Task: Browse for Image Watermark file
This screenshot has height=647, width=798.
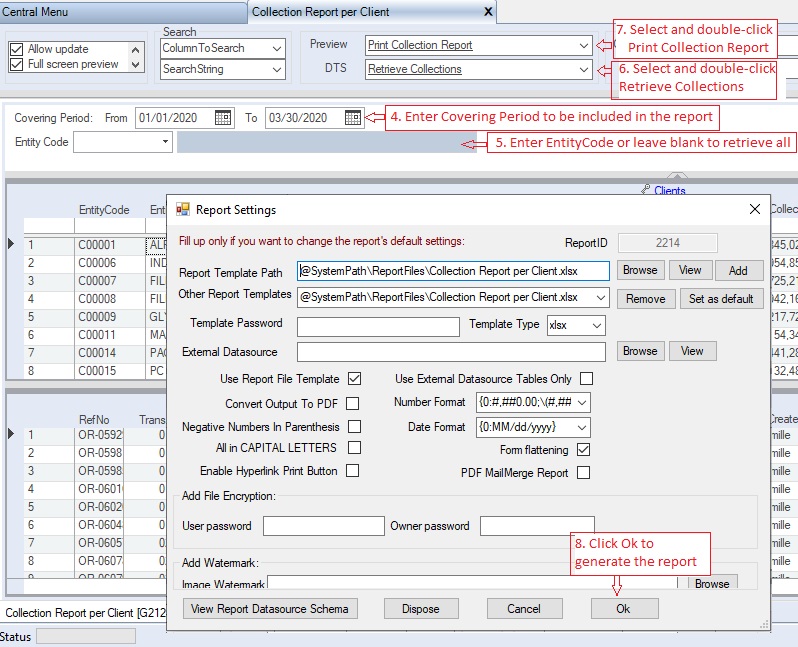Action: [712, 583]
